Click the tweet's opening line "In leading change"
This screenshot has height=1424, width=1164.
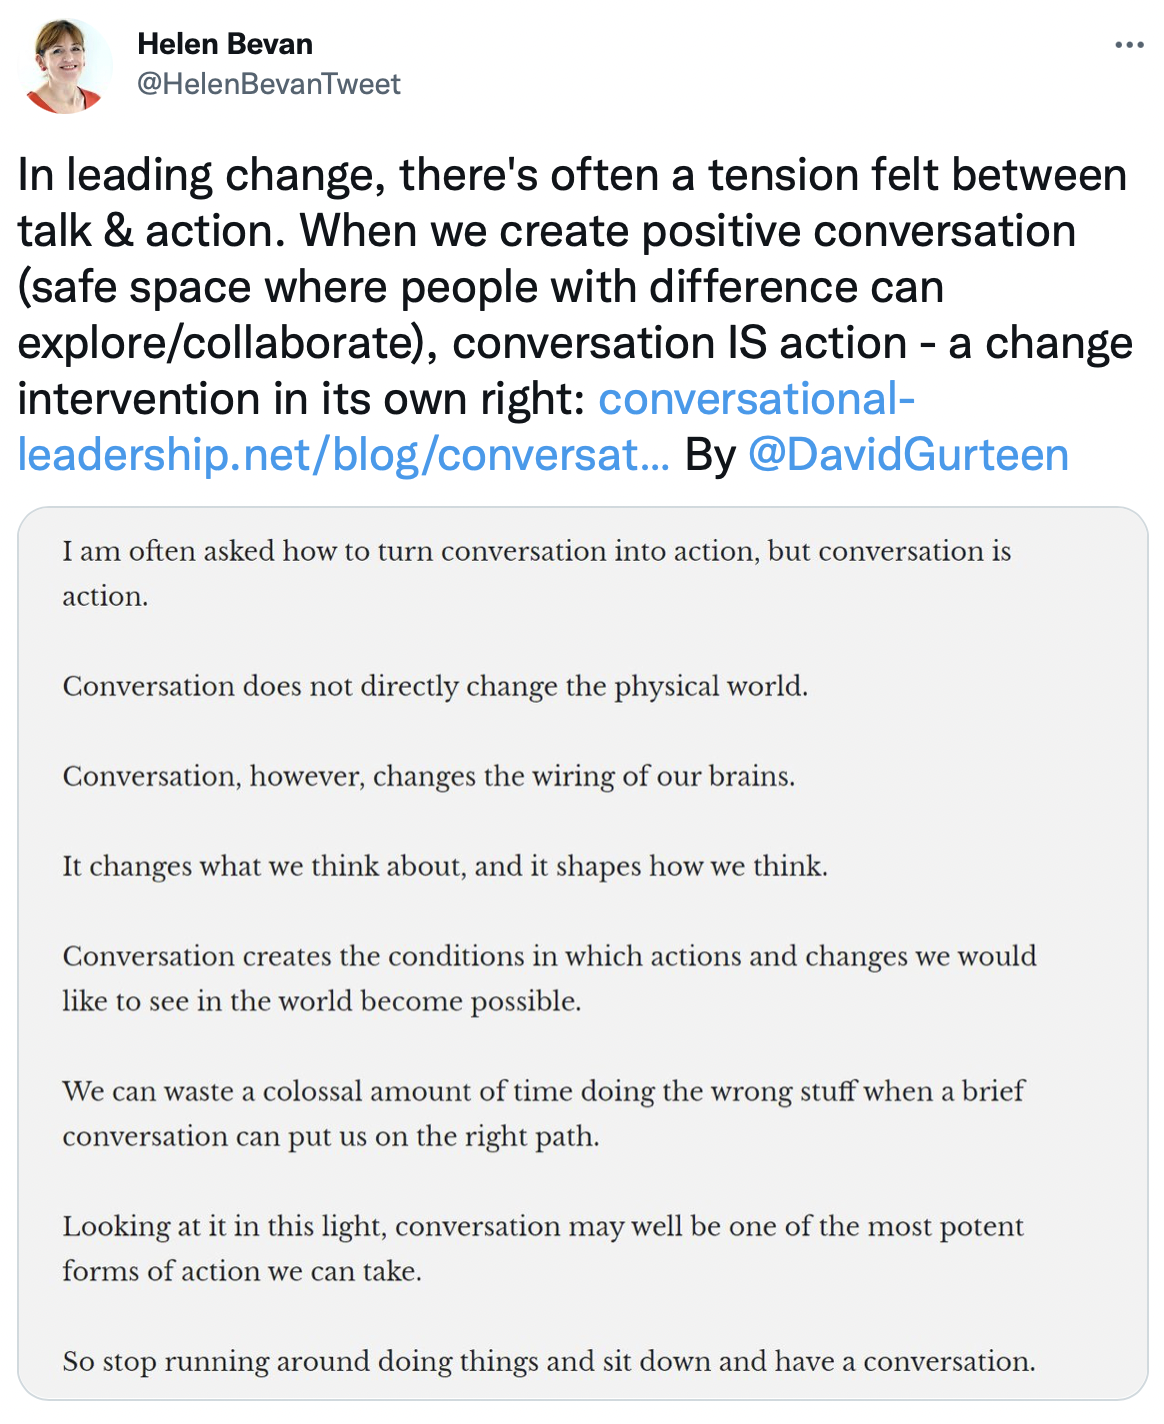(572, 175)
